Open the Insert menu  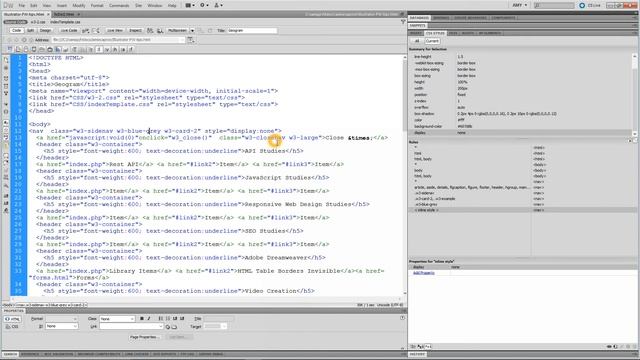click(x=62, y=6)
